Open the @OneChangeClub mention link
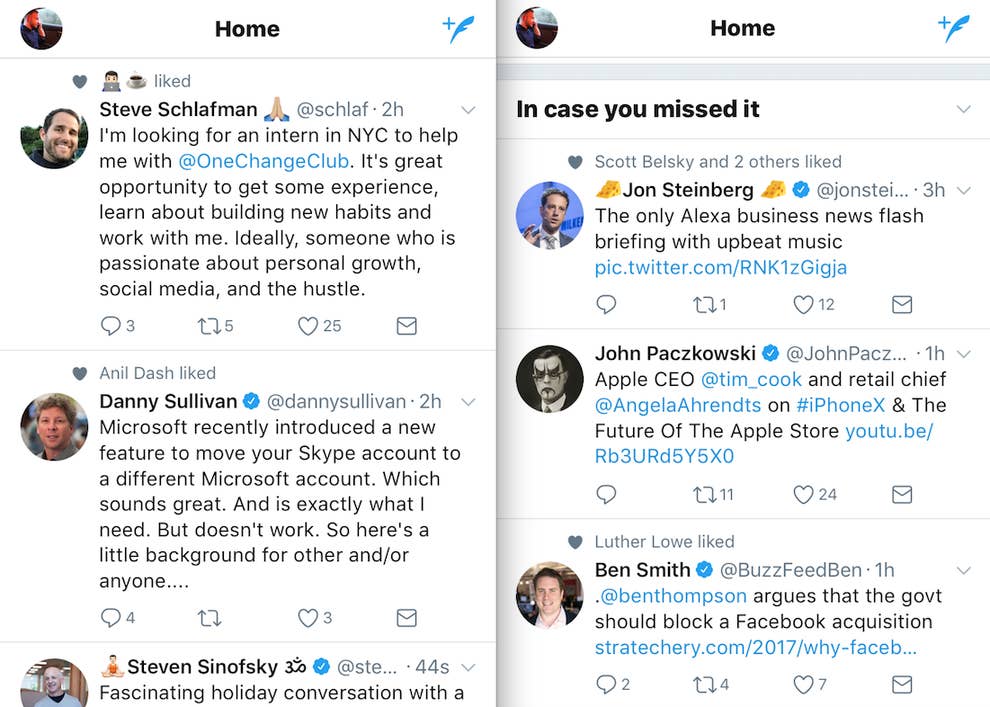 pos(263,161)
